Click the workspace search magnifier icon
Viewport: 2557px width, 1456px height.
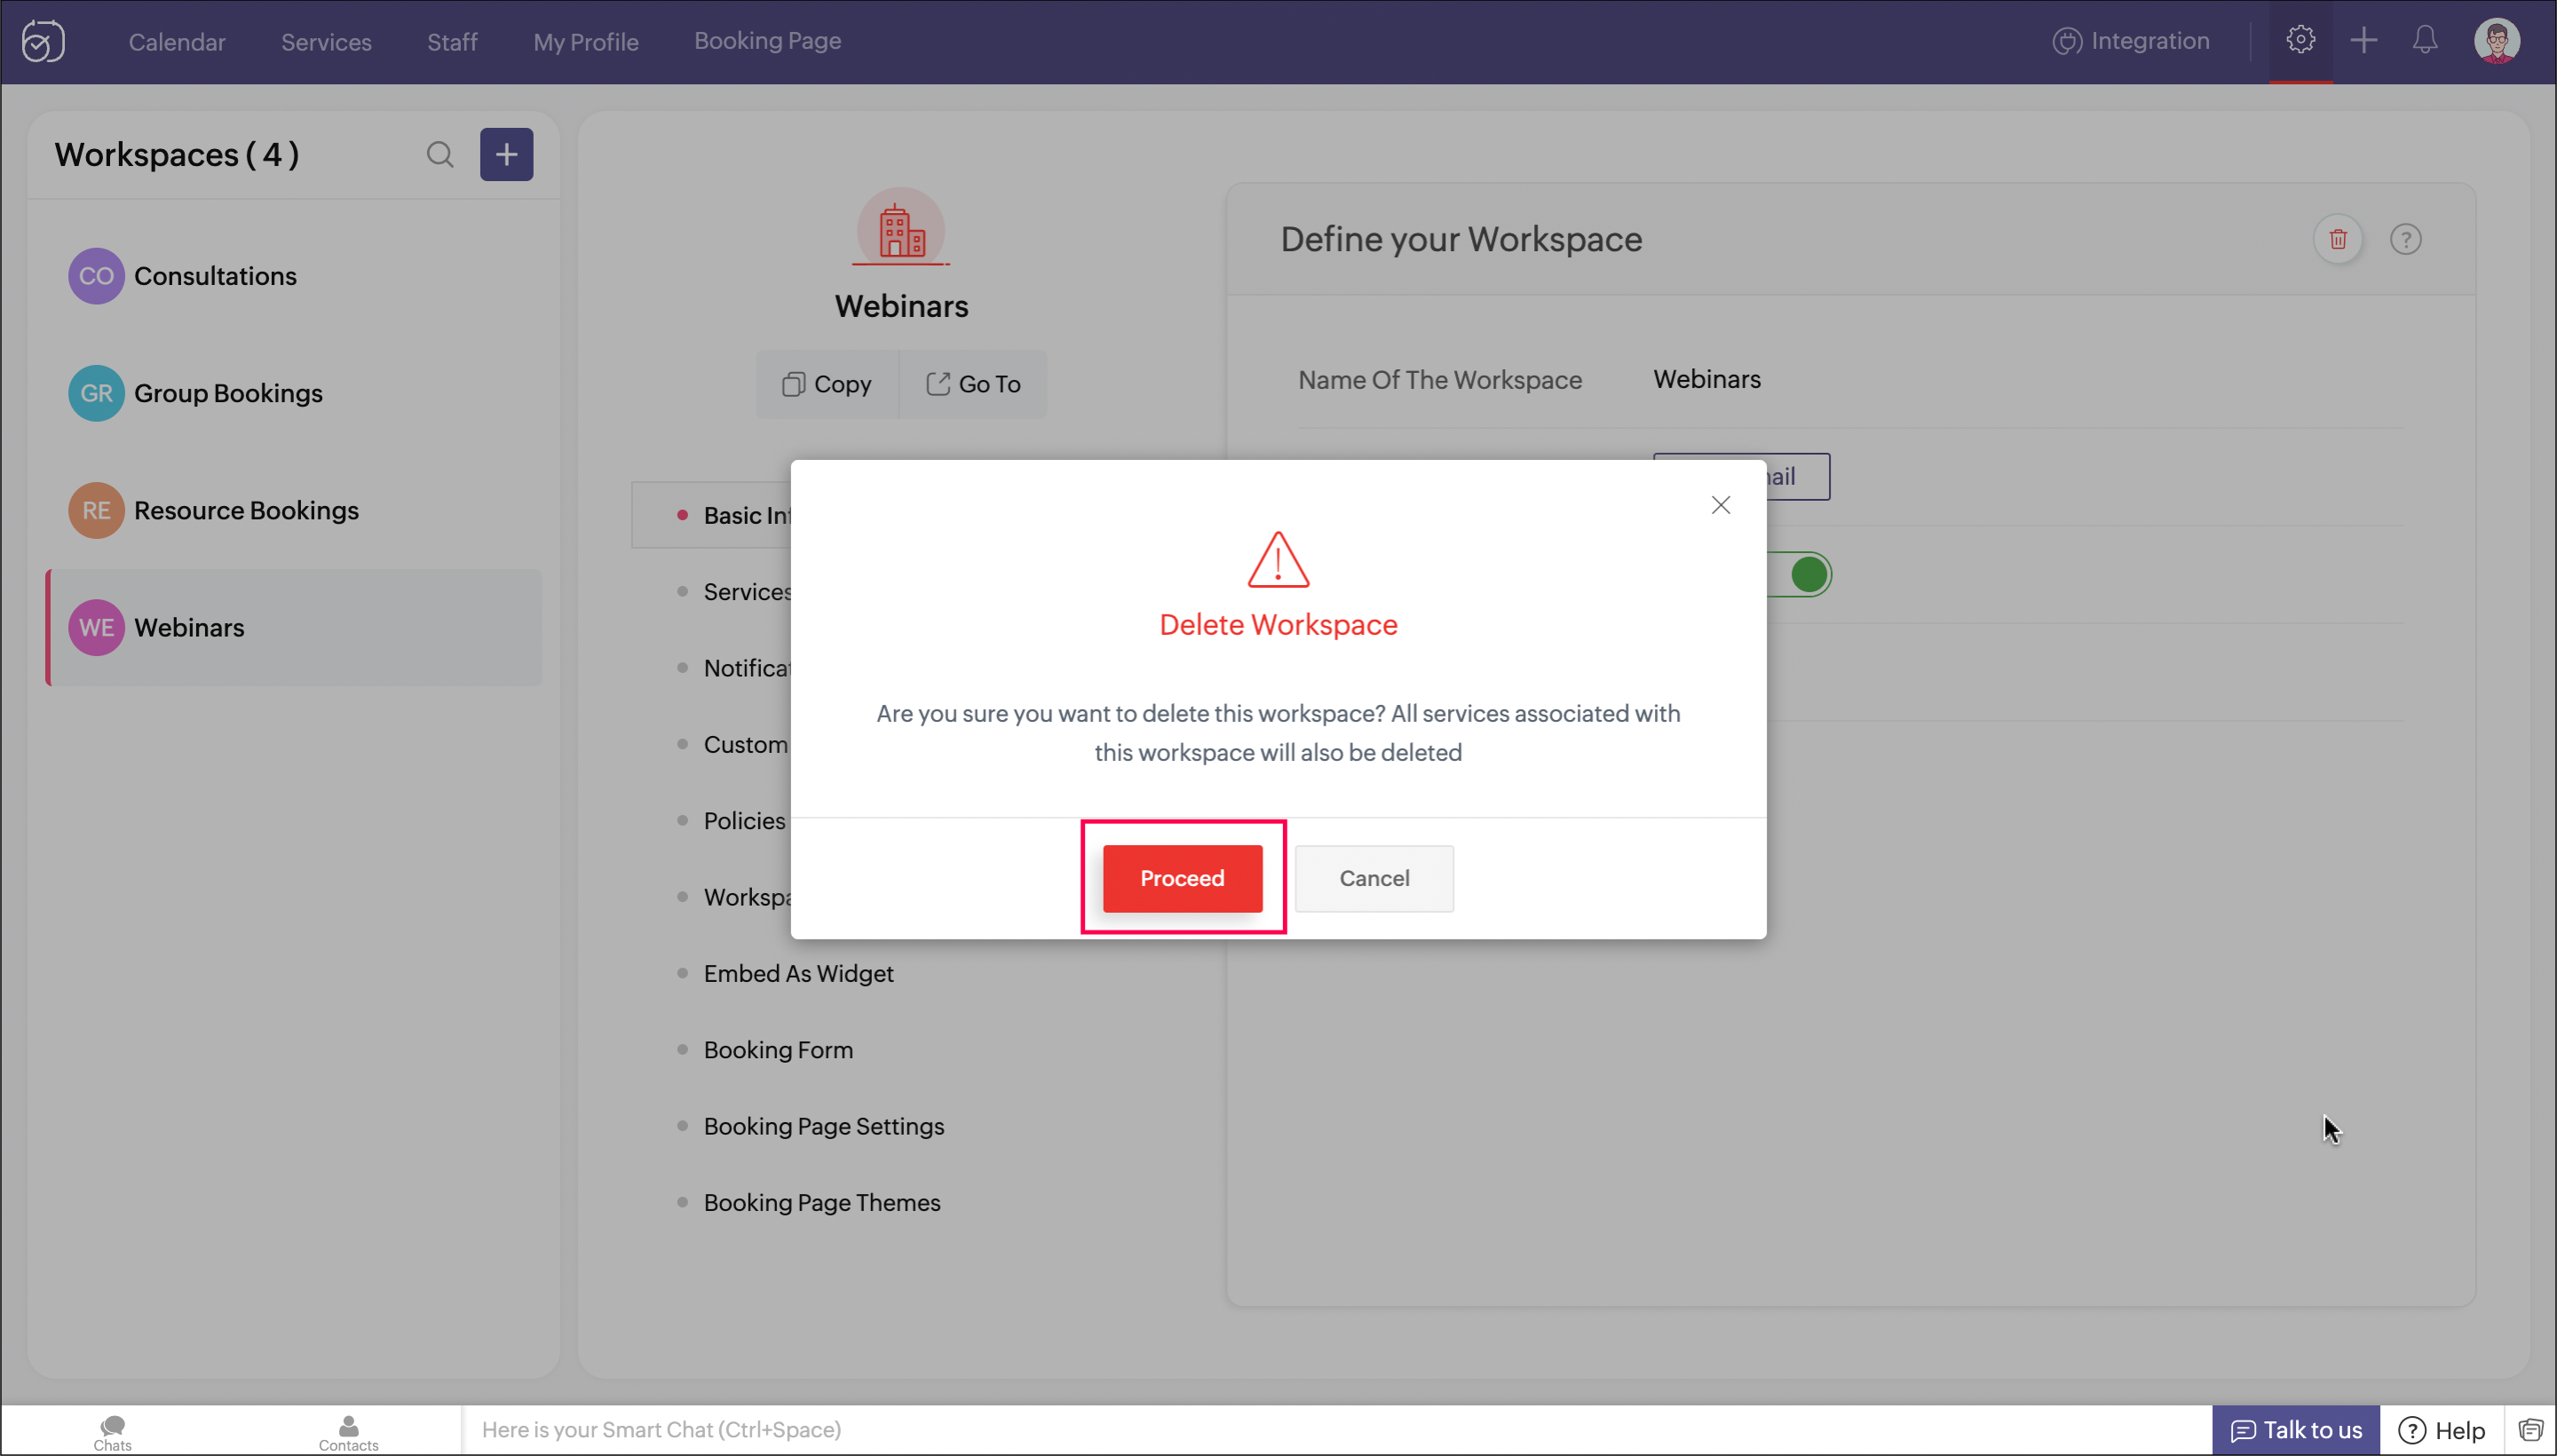click(x=440, y=154)
